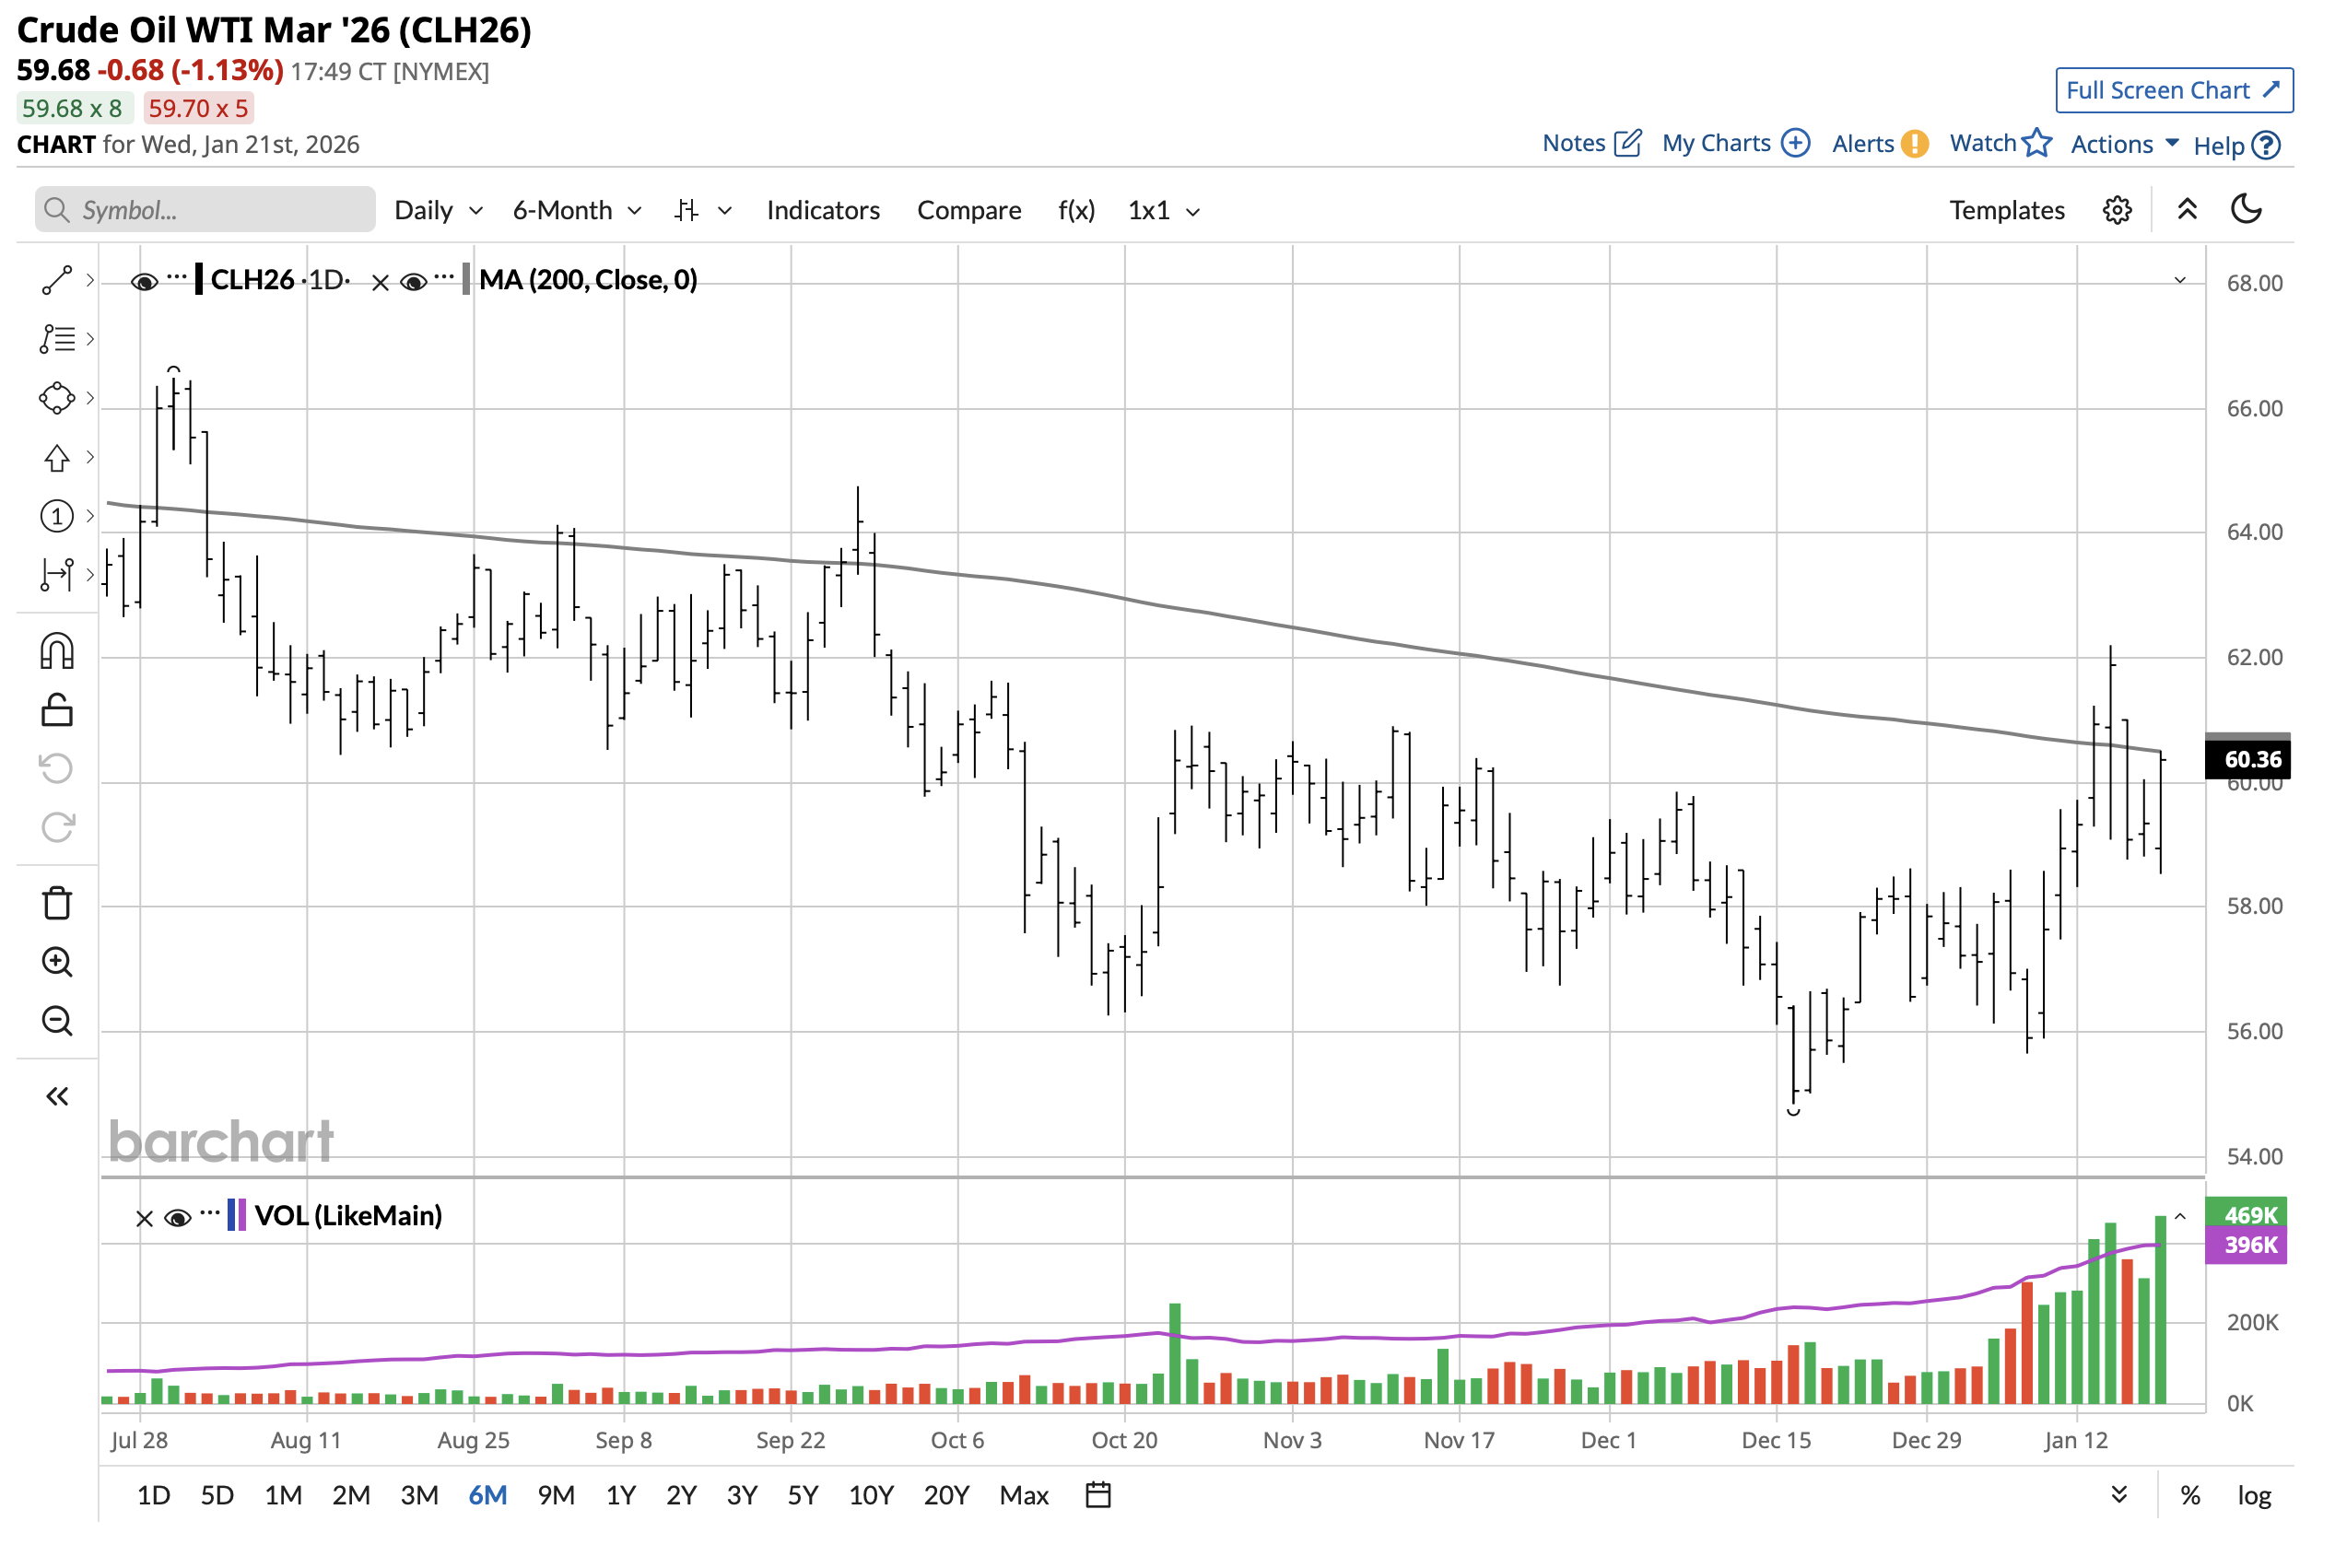Toggle VOL (LikeMain) indicator visibility
The height and width of the screenshot is (1568, 2335).
tap(177, 1217)
